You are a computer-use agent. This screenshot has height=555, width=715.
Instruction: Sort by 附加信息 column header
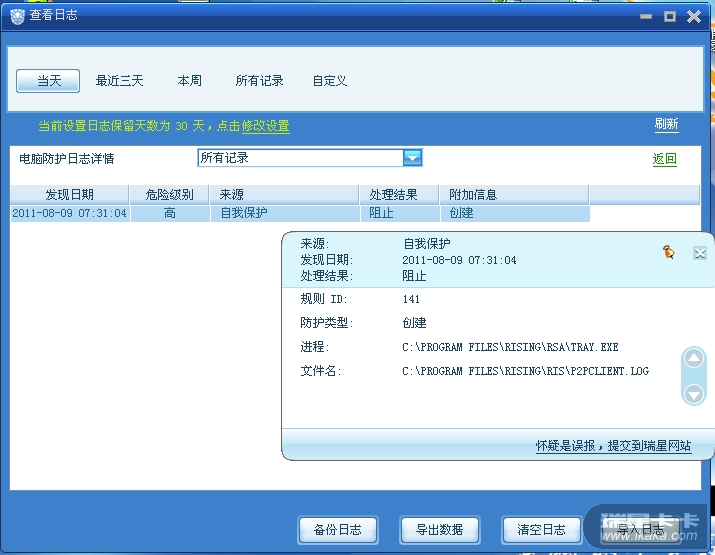[514, 195]
